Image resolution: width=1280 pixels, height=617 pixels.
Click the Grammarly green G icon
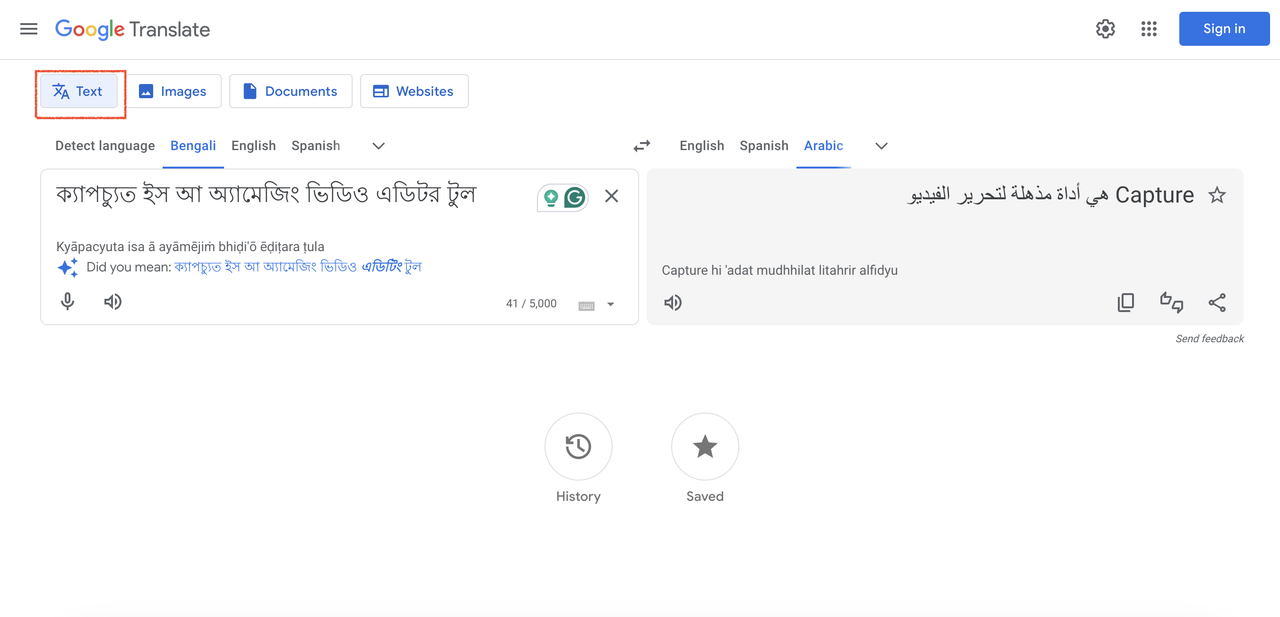pyautogui.click(x=575, y=198)
